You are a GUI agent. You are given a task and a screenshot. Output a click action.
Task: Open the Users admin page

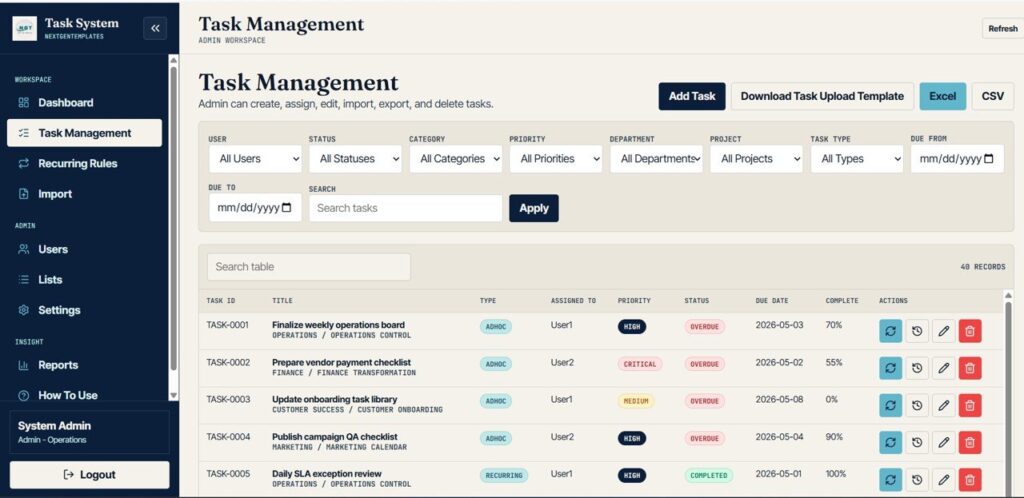(84, 249)
